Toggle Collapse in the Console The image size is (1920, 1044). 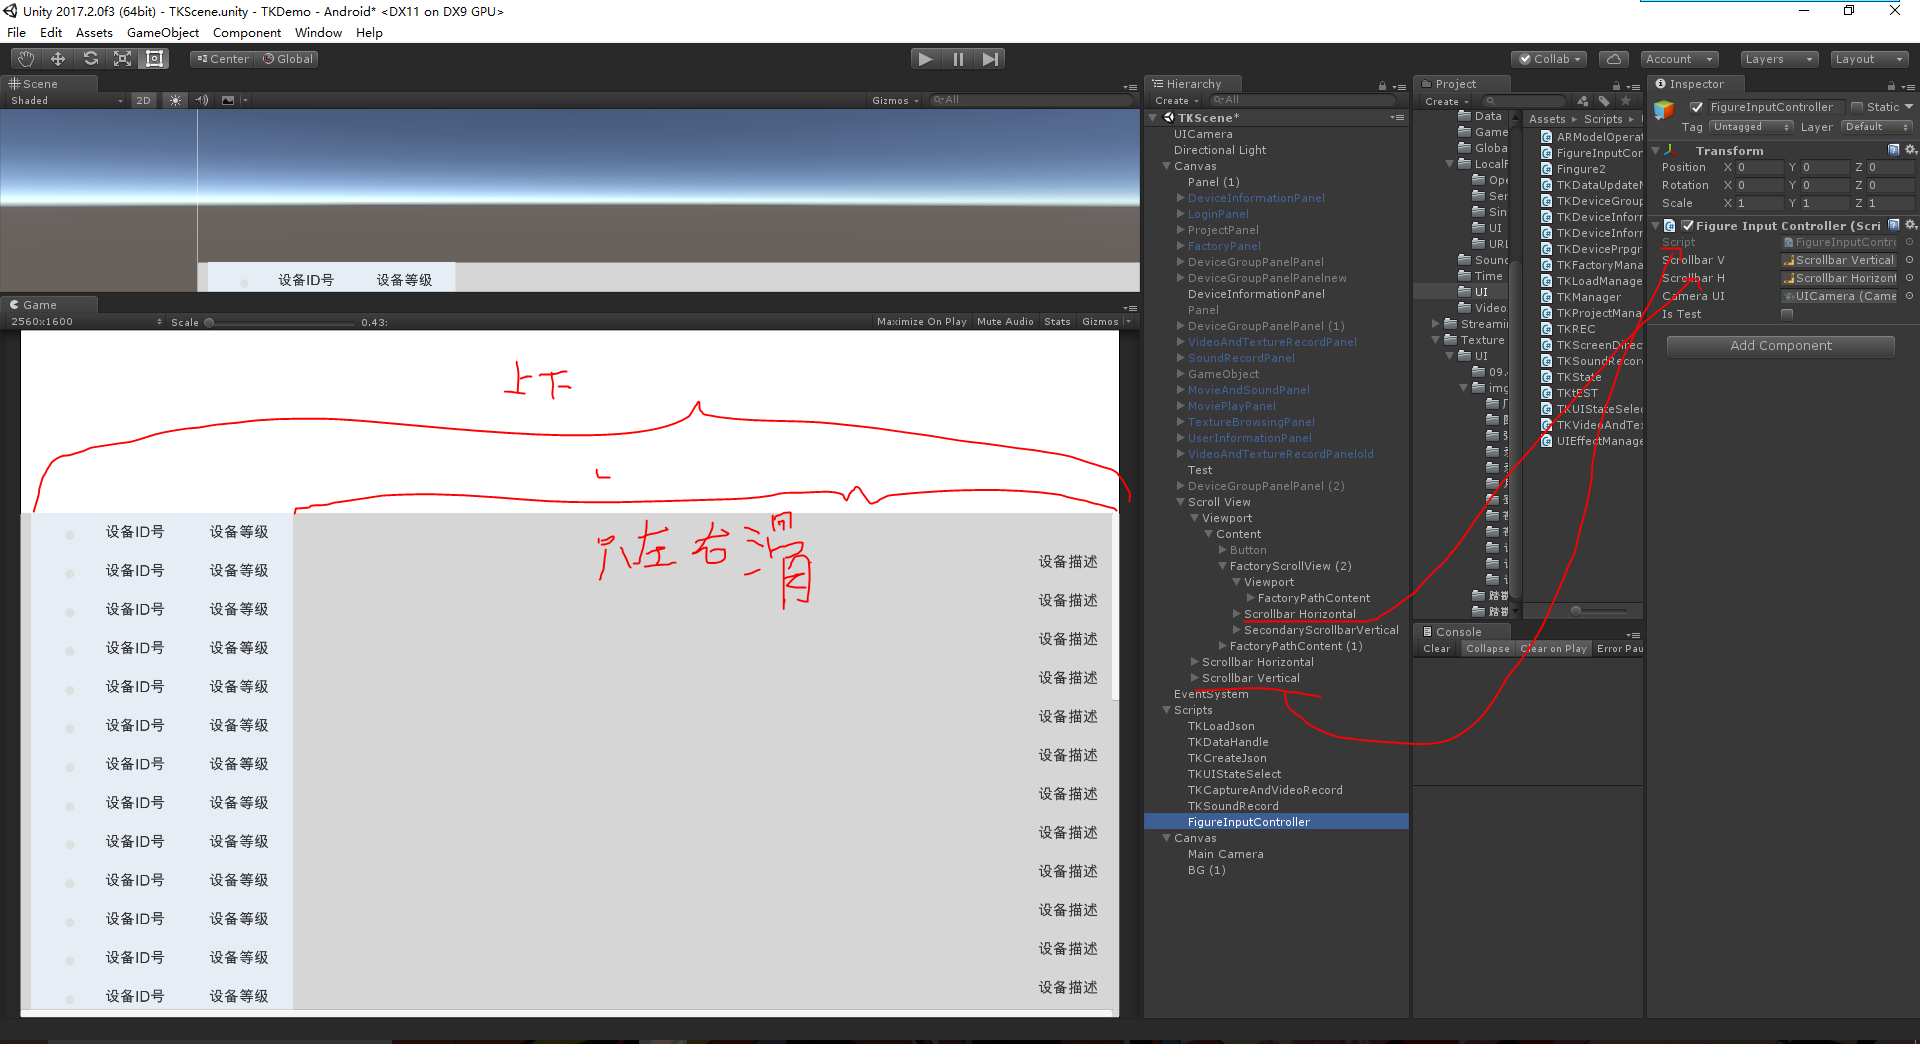[1488, 649]
